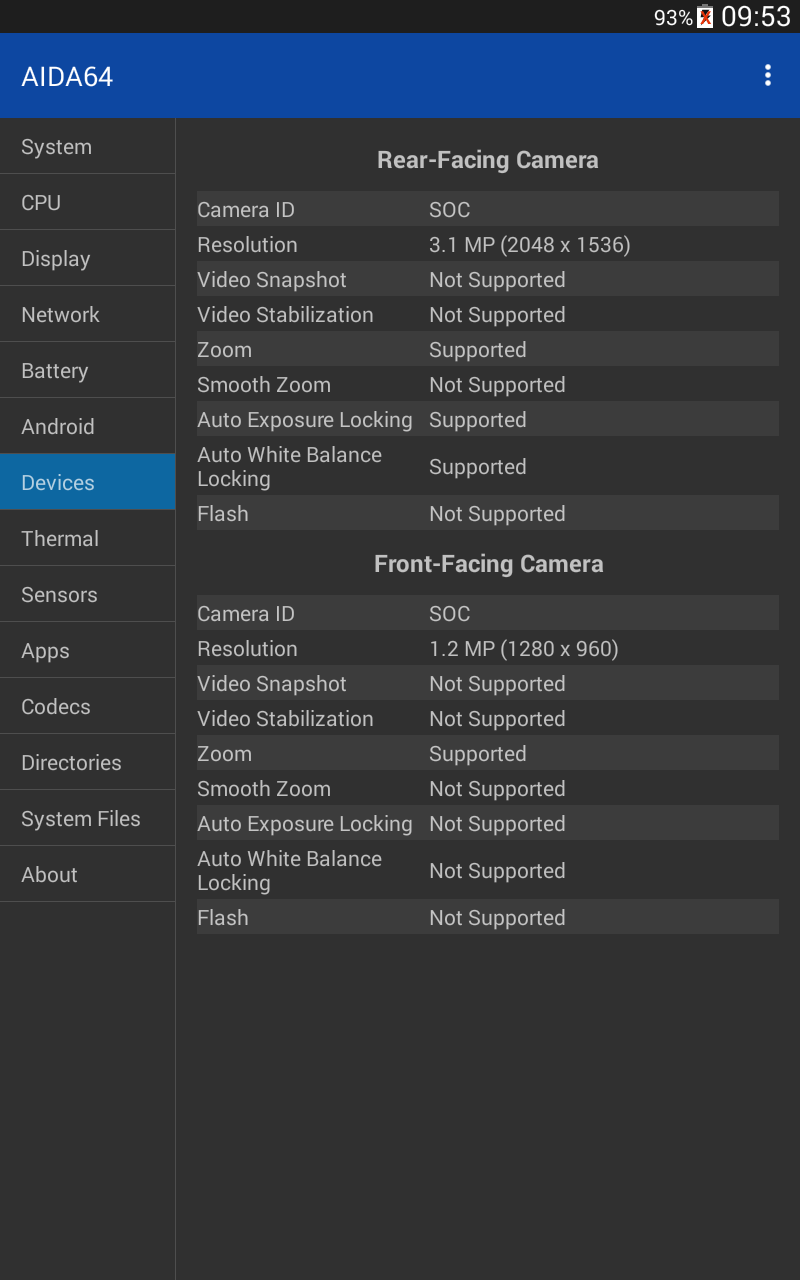Screen dimensions: 800x1280
Task: Show the Thermal section
Action: point(87,538)
